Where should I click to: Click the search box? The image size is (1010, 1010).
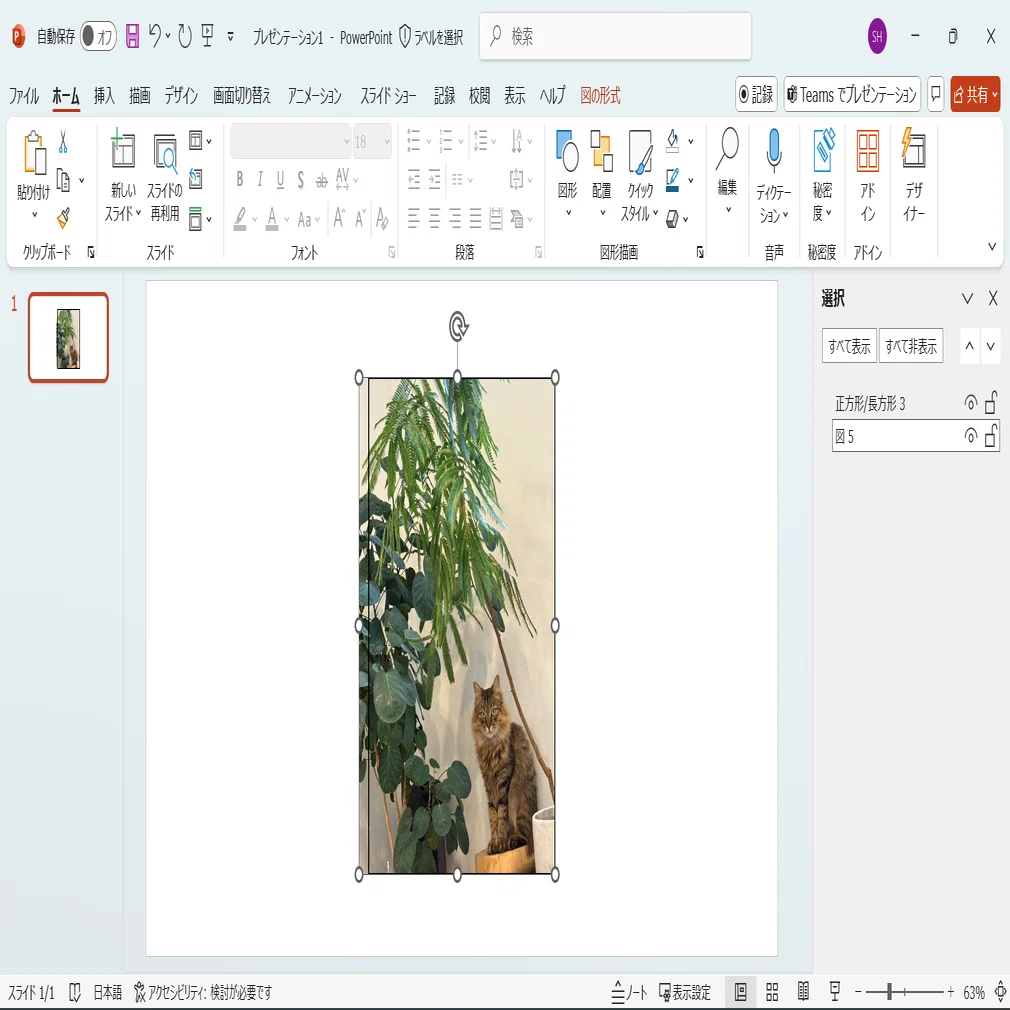pyautogui.click(x=615, y=36)
